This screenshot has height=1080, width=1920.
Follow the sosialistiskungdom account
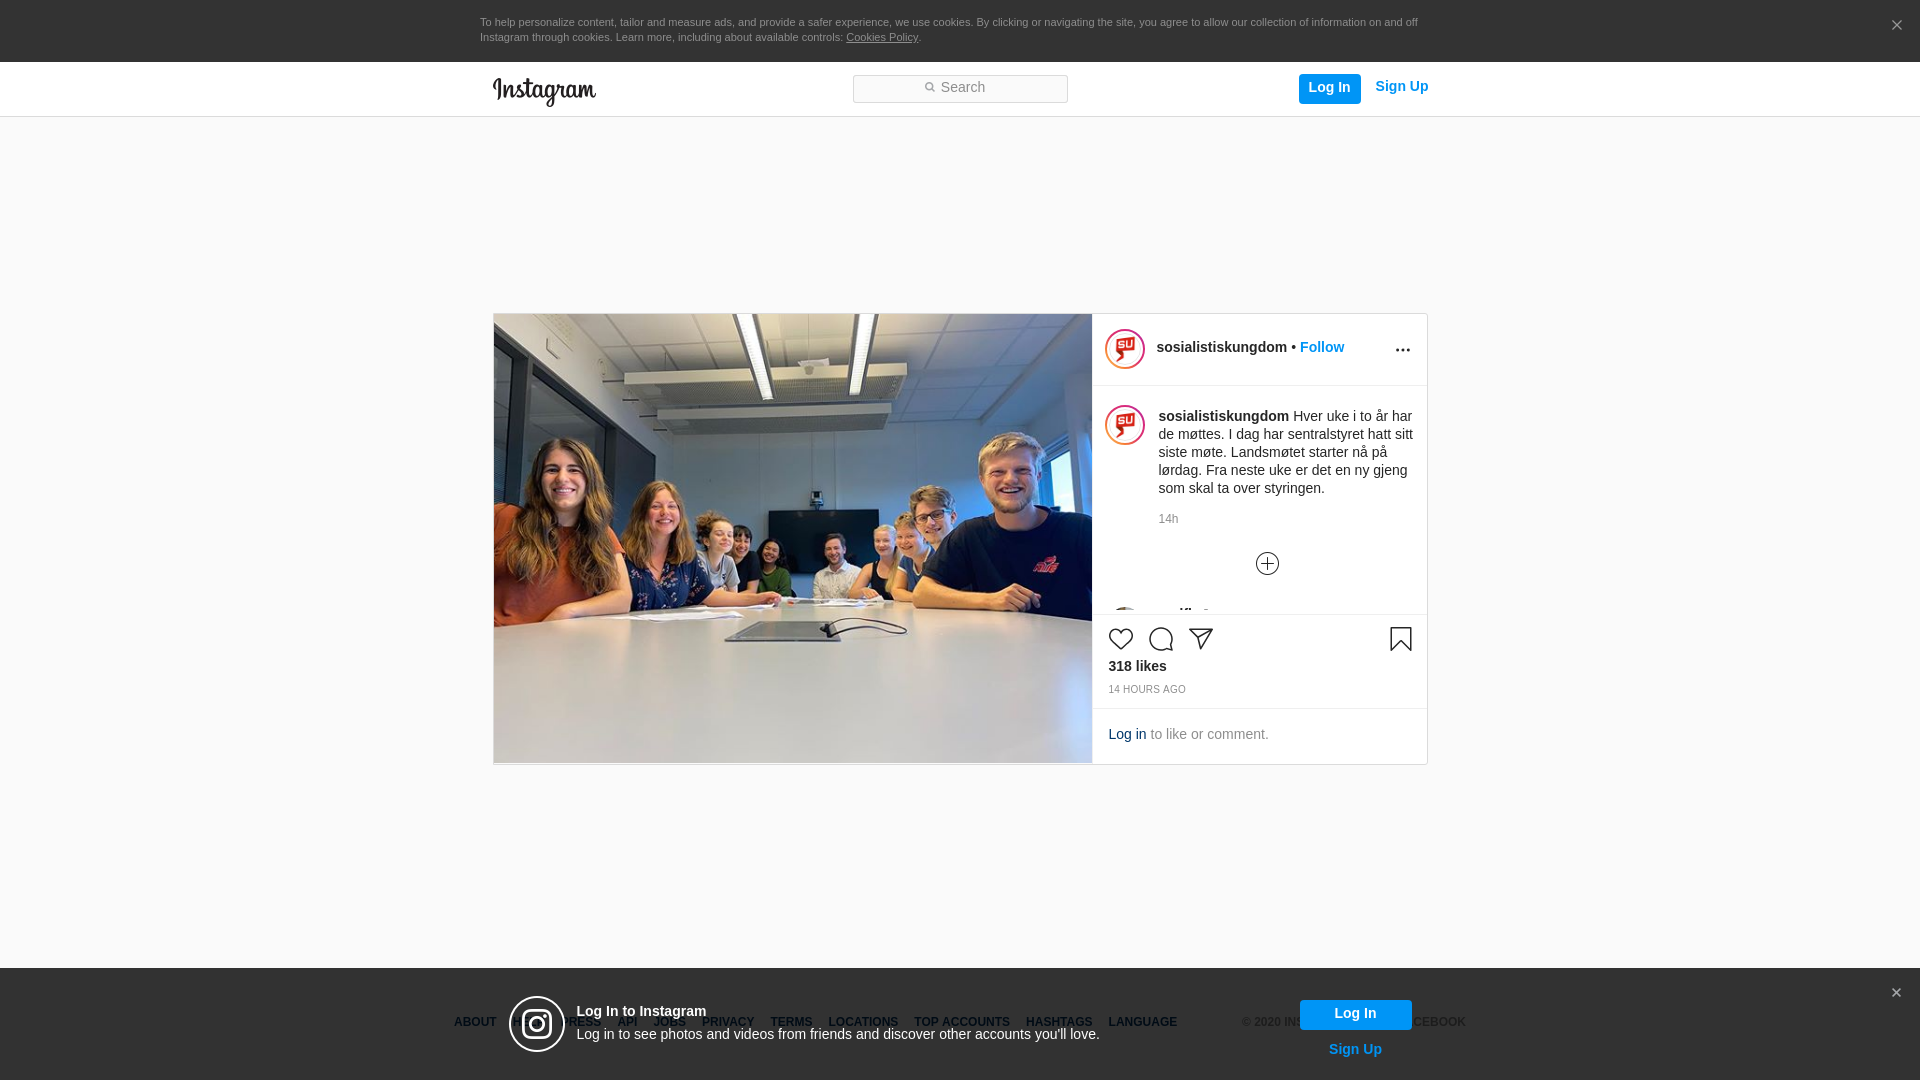pyautogui.click(x=1321, y=347)
